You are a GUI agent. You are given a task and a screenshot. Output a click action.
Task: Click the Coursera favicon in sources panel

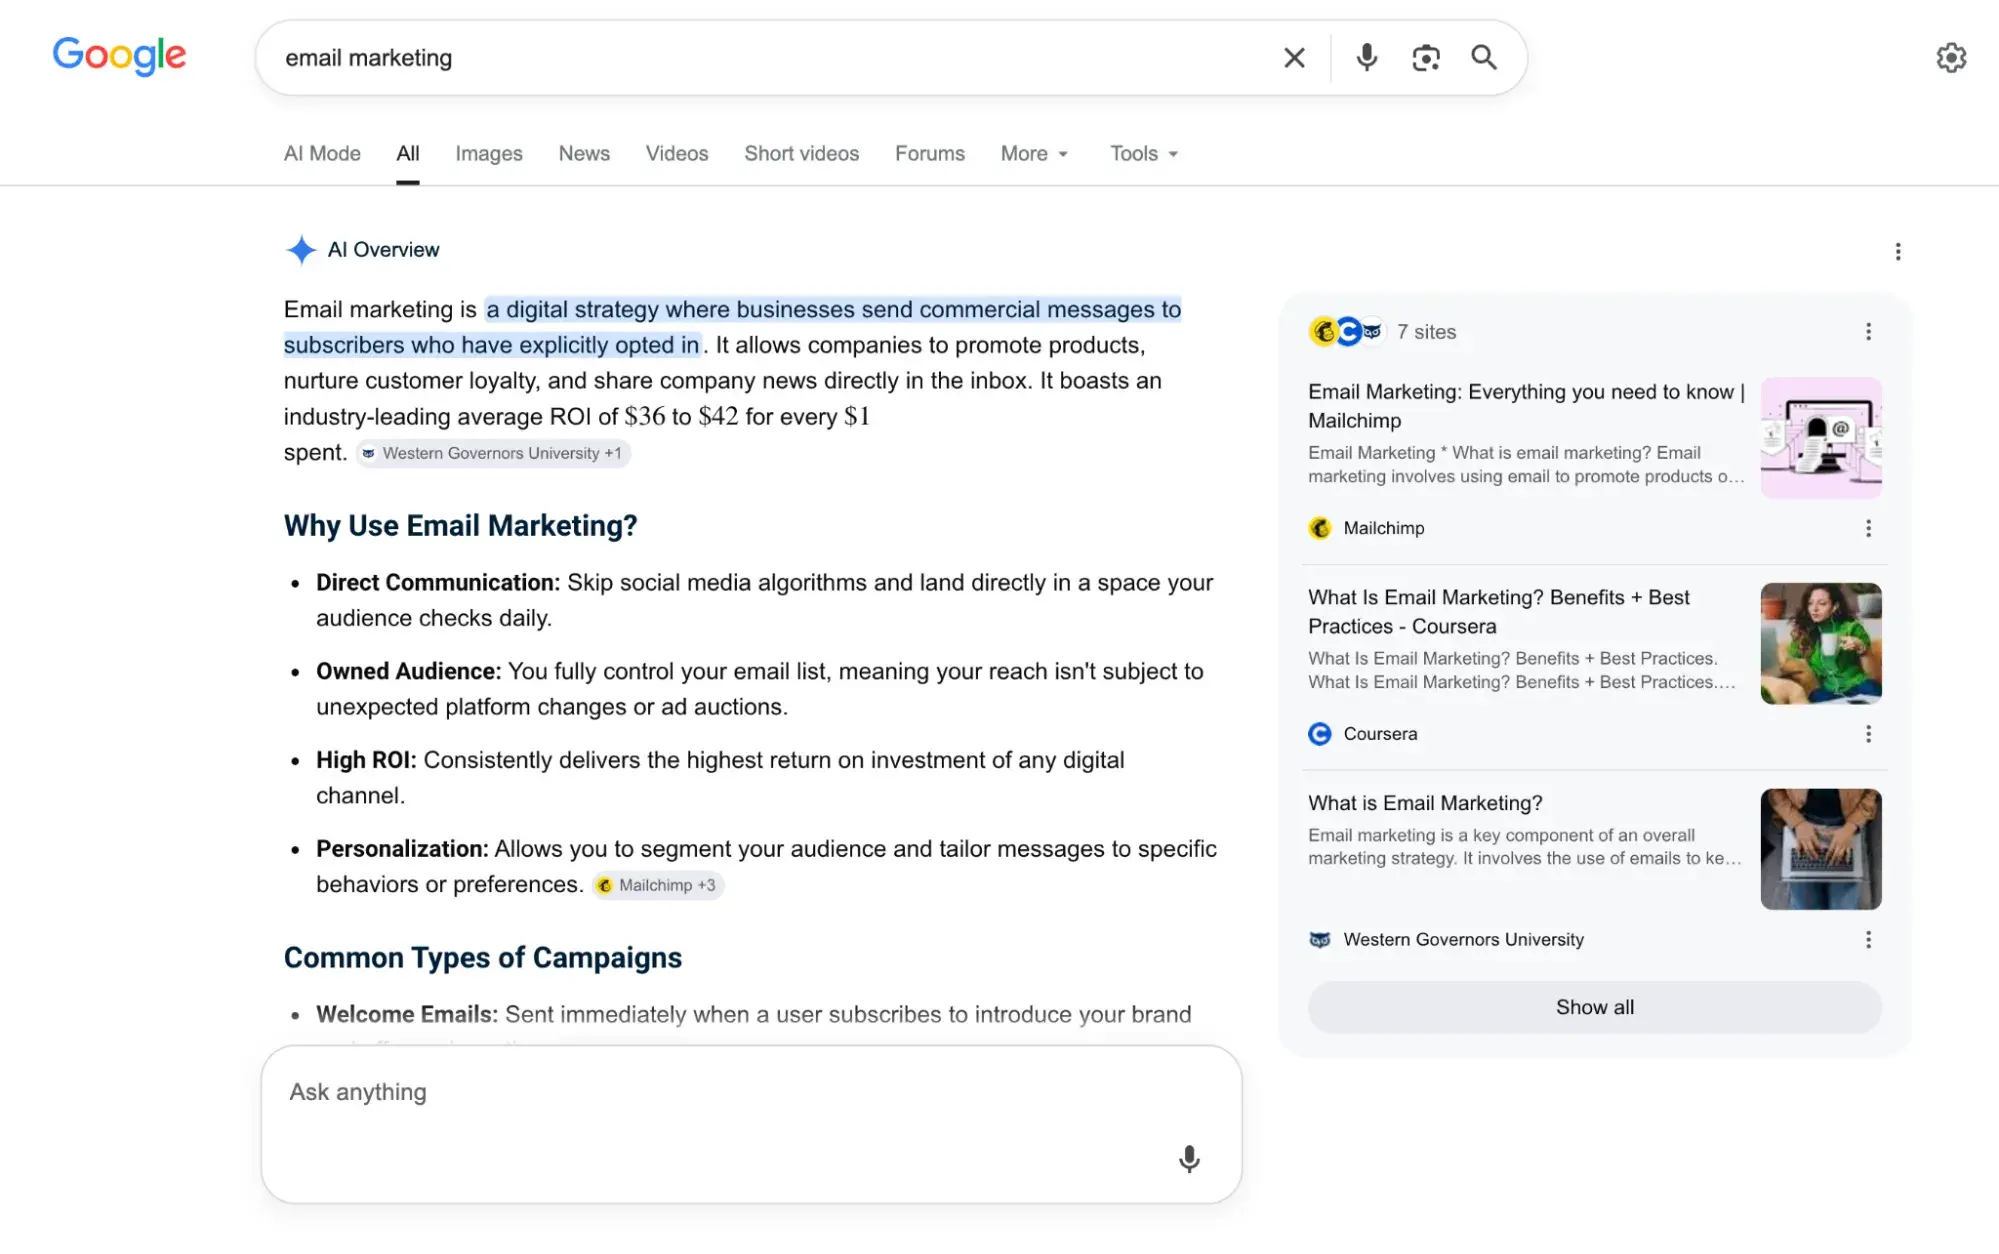[x=1320, y=734]
